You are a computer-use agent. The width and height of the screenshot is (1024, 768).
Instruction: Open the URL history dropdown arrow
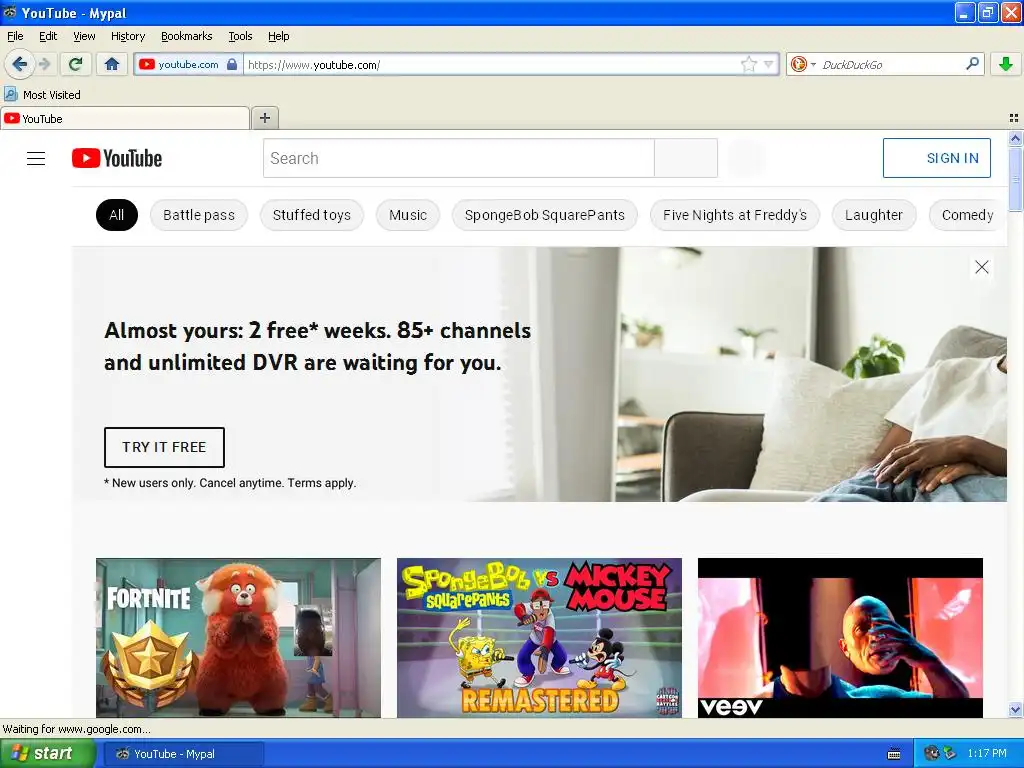pos(769,64)
